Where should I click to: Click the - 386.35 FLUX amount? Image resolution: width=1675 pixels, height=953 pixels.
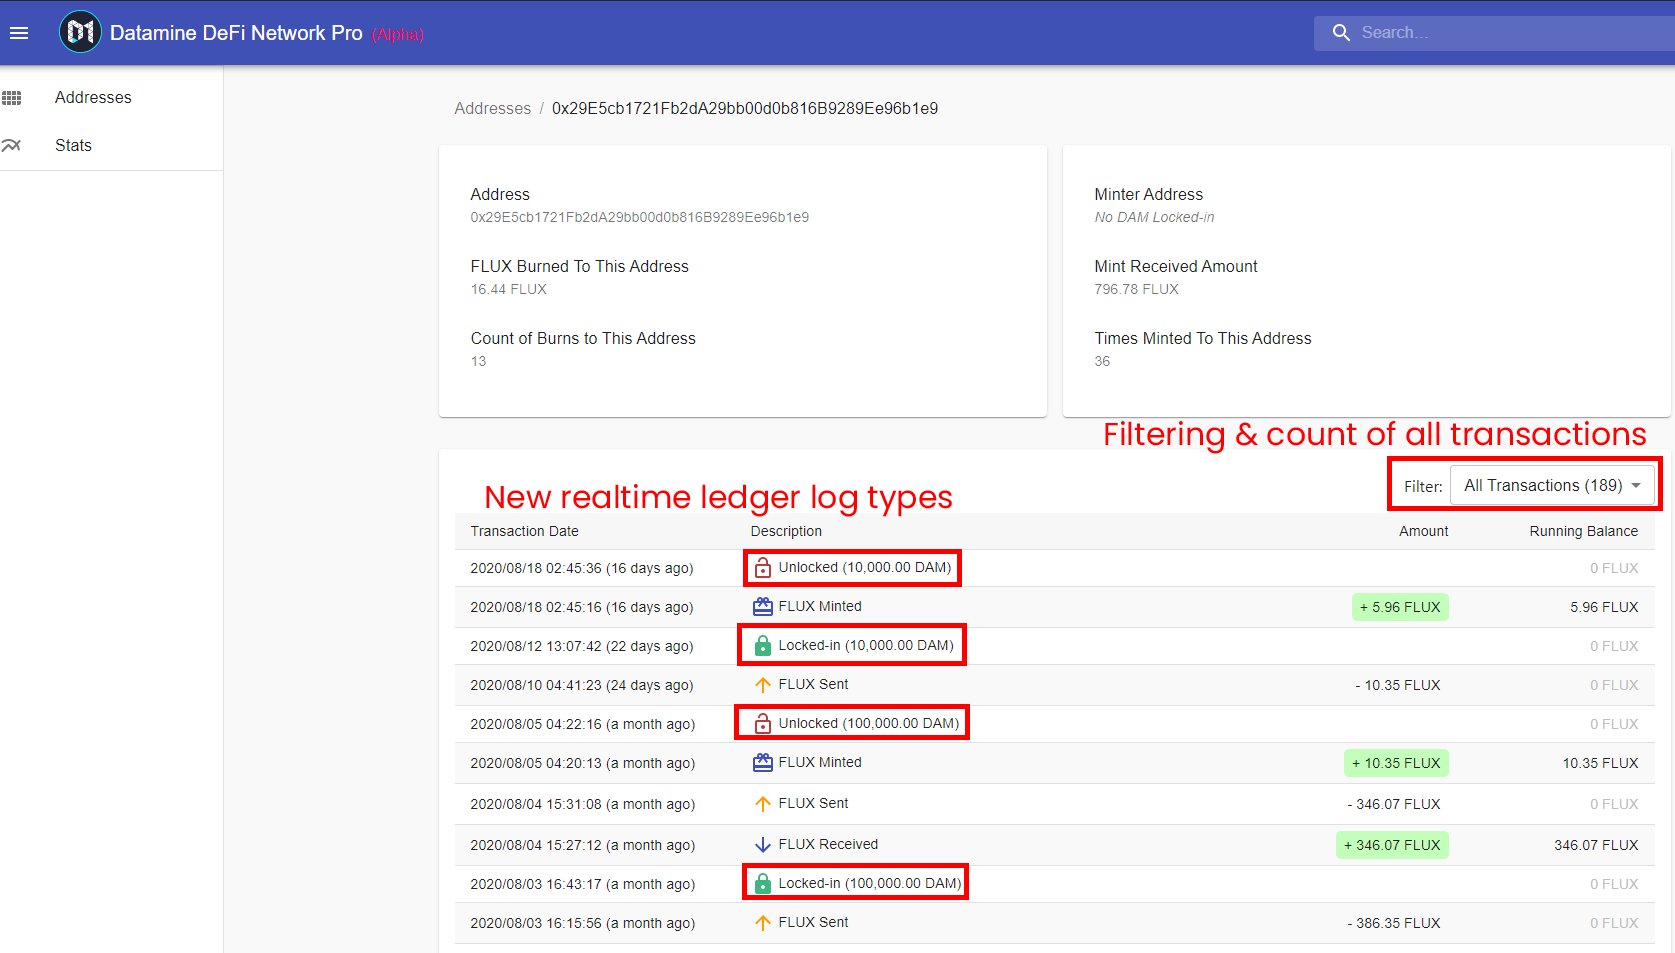1394,923
